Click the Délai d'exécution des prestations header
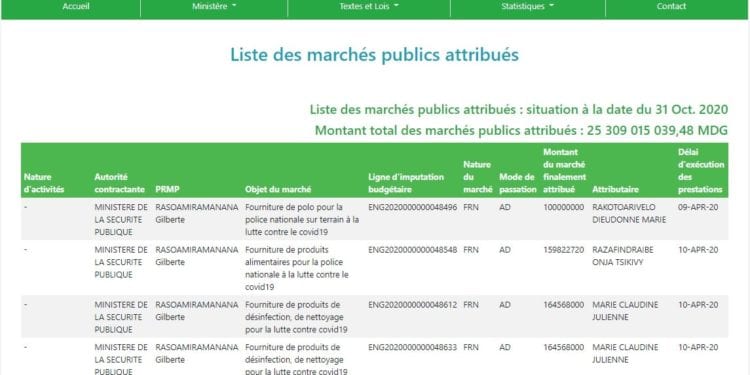Screen dimensions: 750x375 [x=701, y=171]
